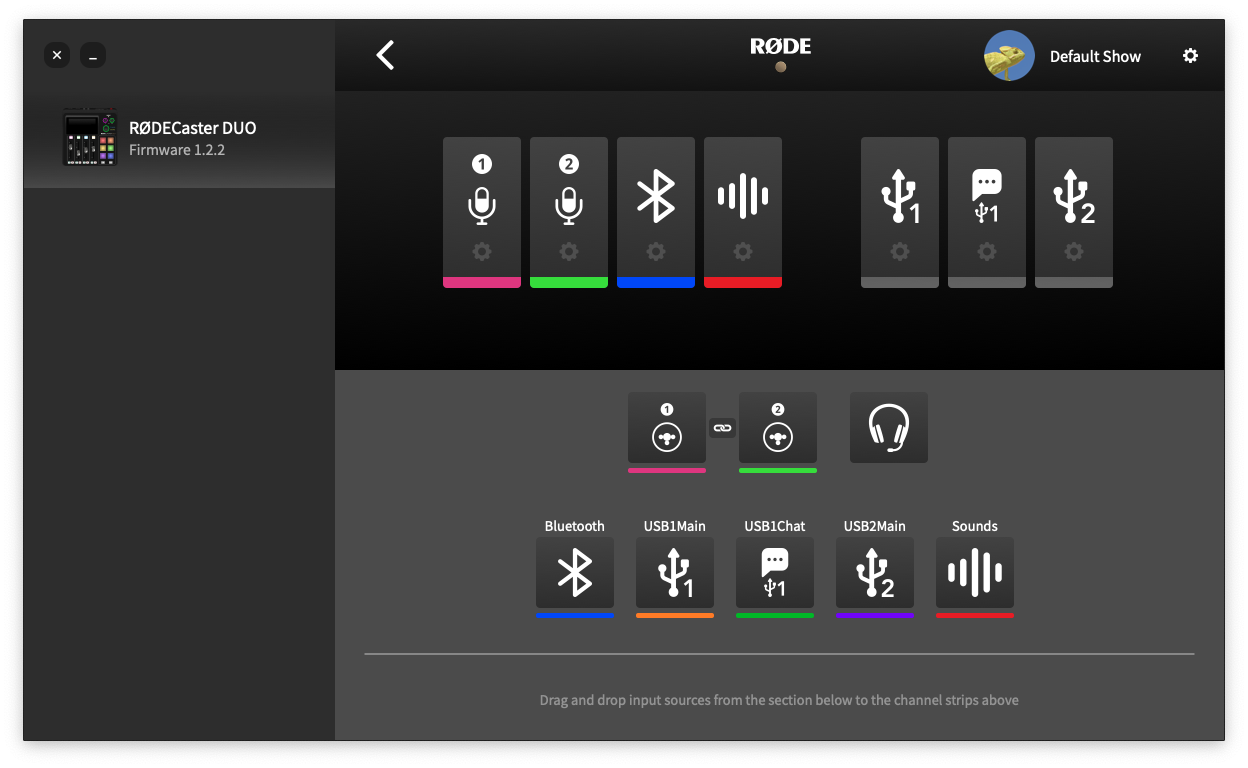
Task: Choose the Sounds input source tile
Action: 975,573
